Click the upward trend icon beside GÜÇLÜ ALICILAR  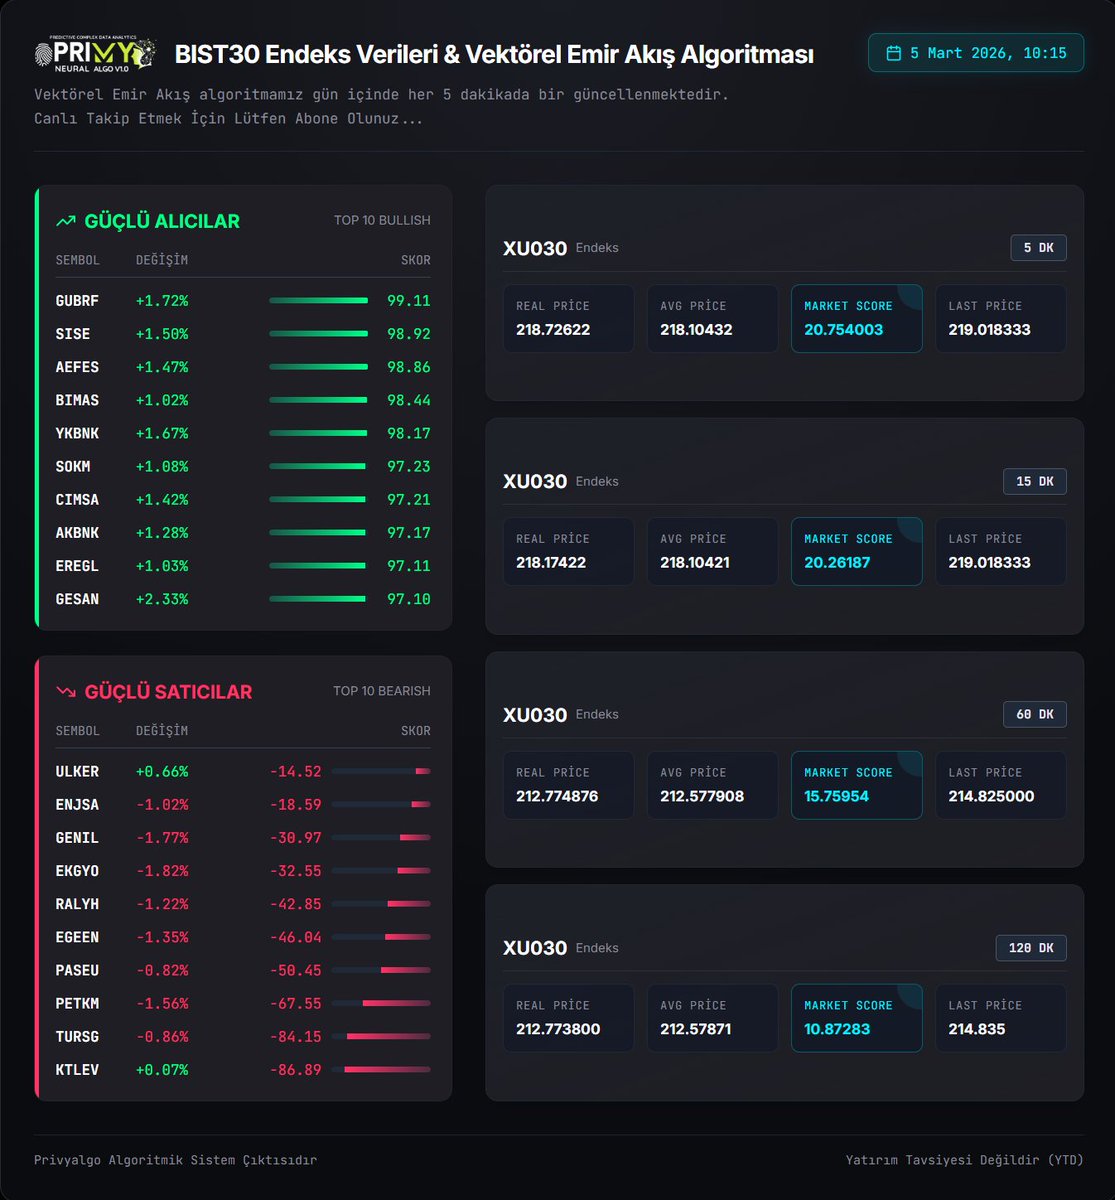[66, 221]
